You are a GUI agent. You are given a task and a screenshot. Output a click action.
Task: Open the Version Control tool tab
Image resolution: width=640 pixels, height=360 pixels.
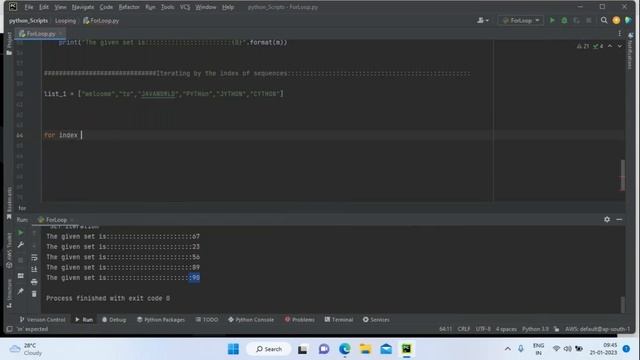[x=42, y=320]
